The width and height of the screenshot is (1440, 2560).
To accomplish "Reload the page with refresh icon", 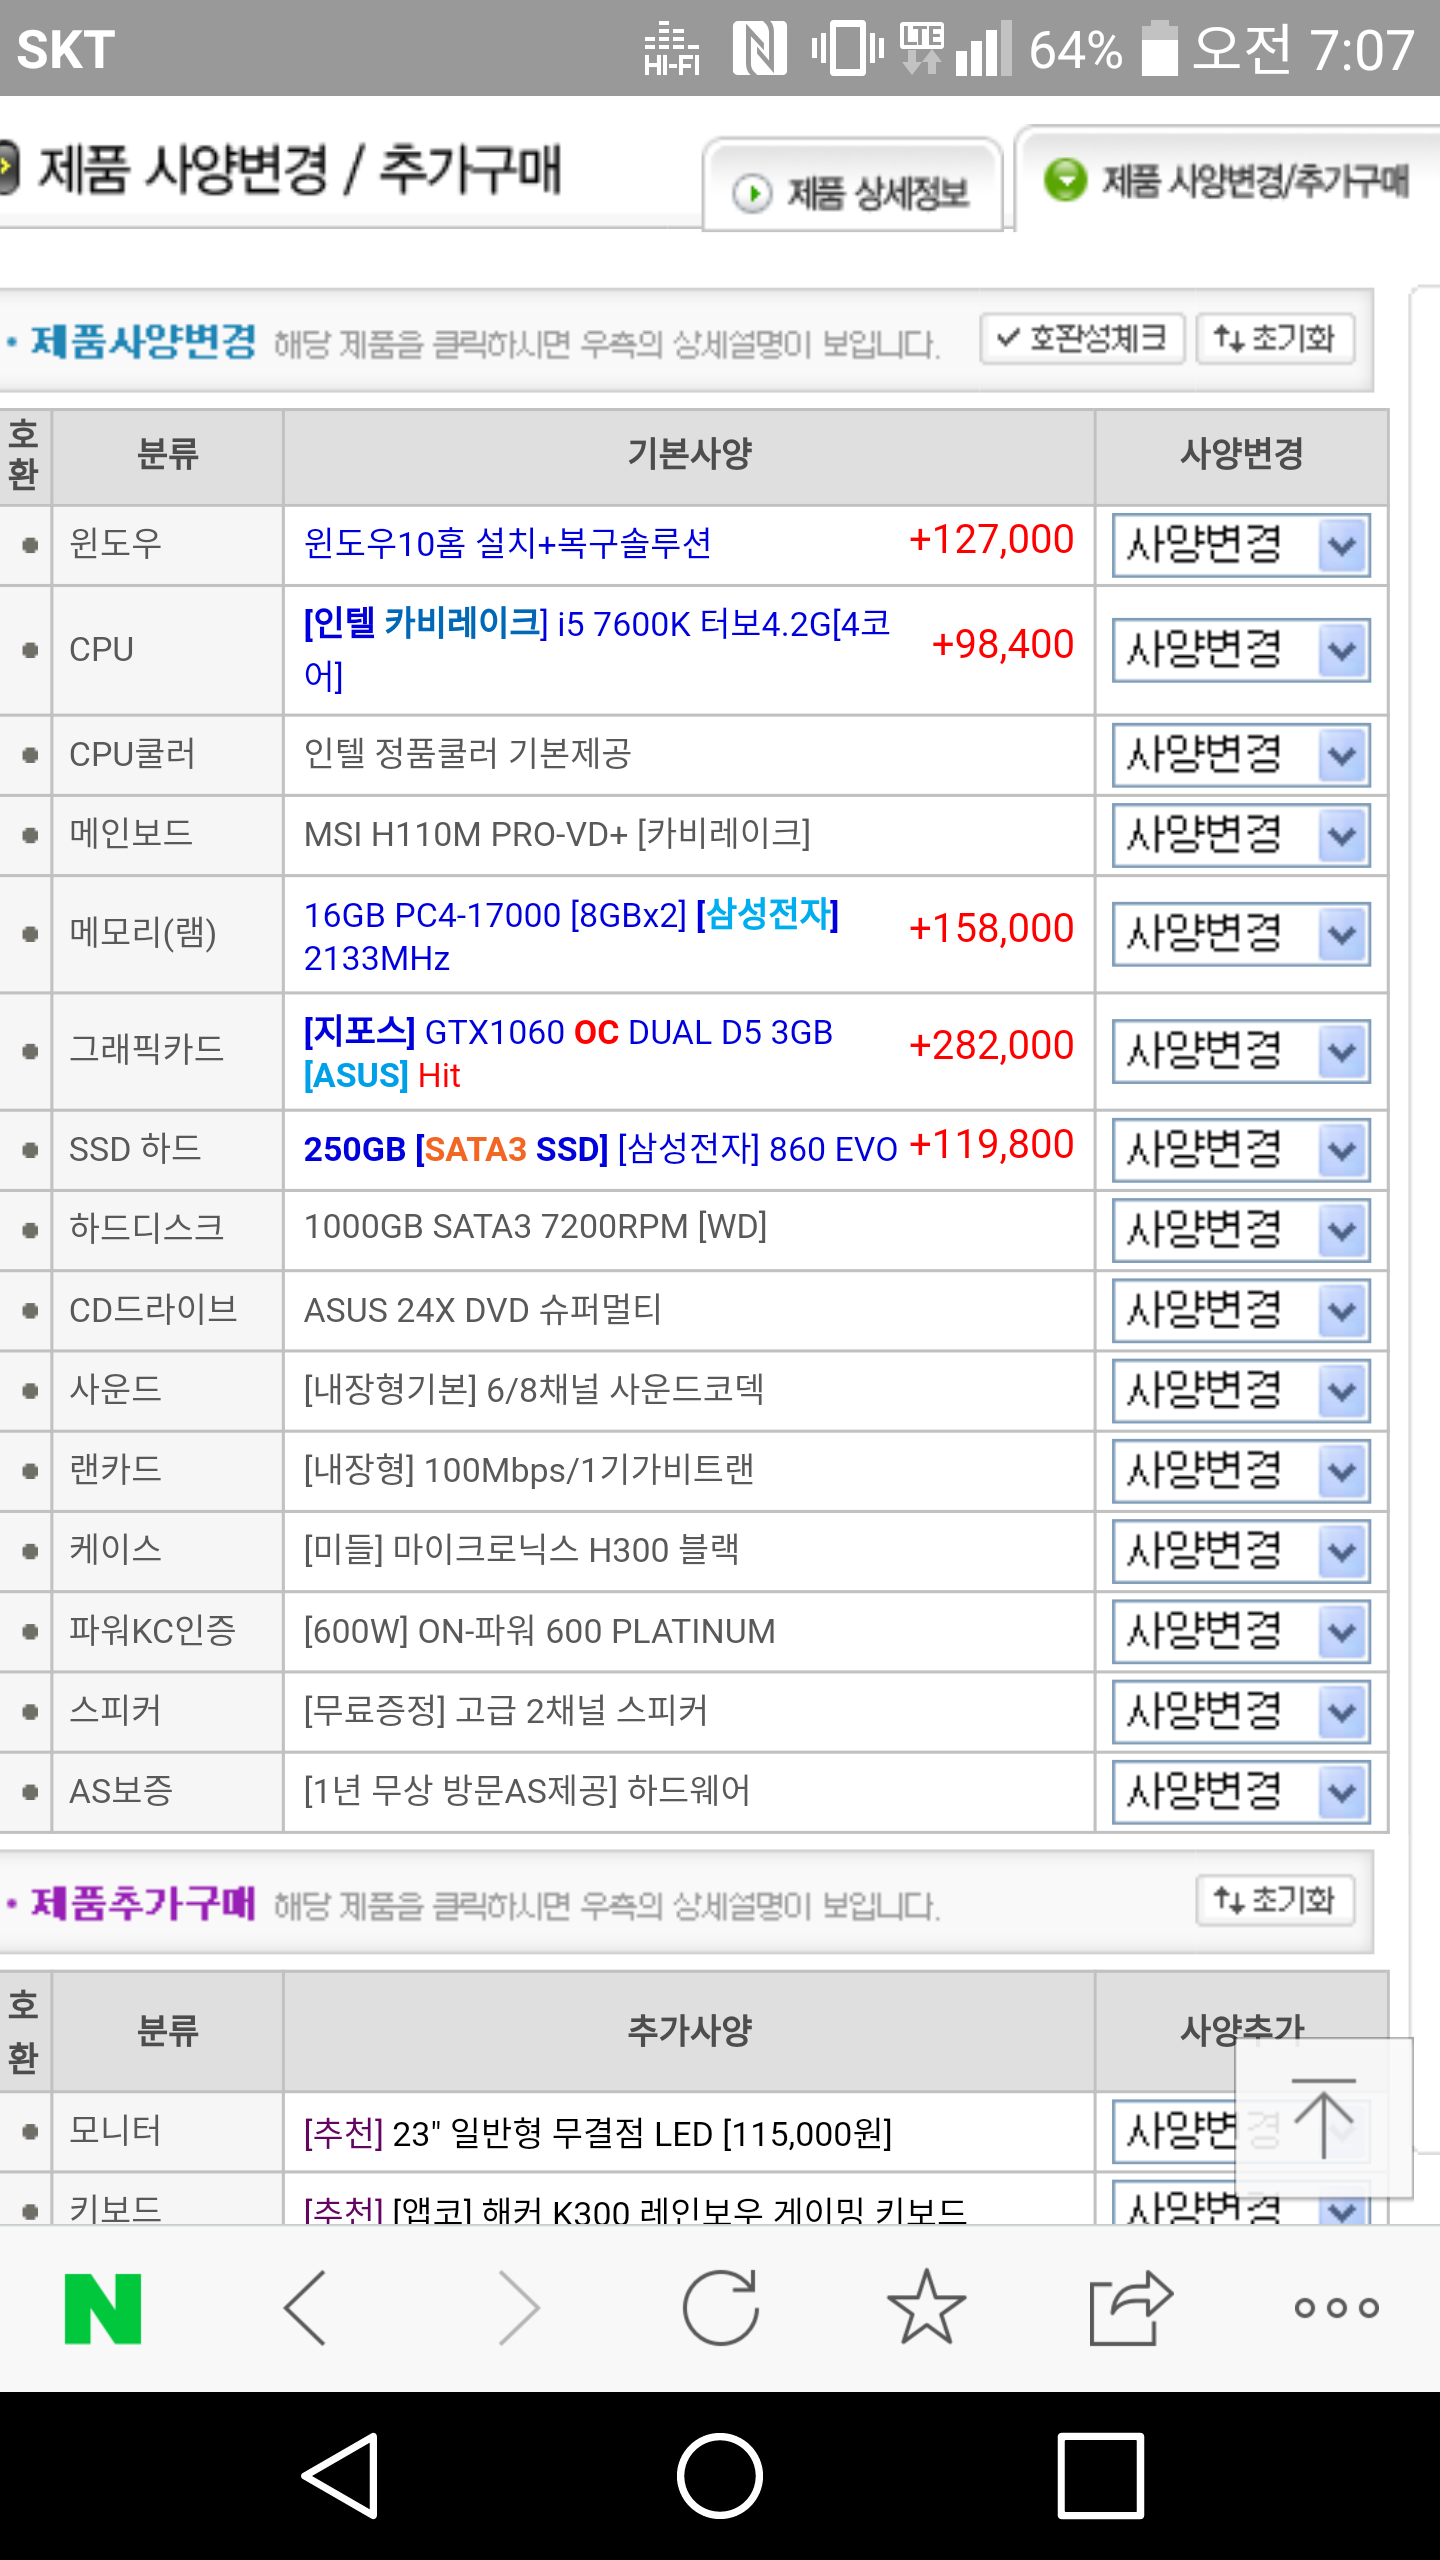I will [721, 2308].
